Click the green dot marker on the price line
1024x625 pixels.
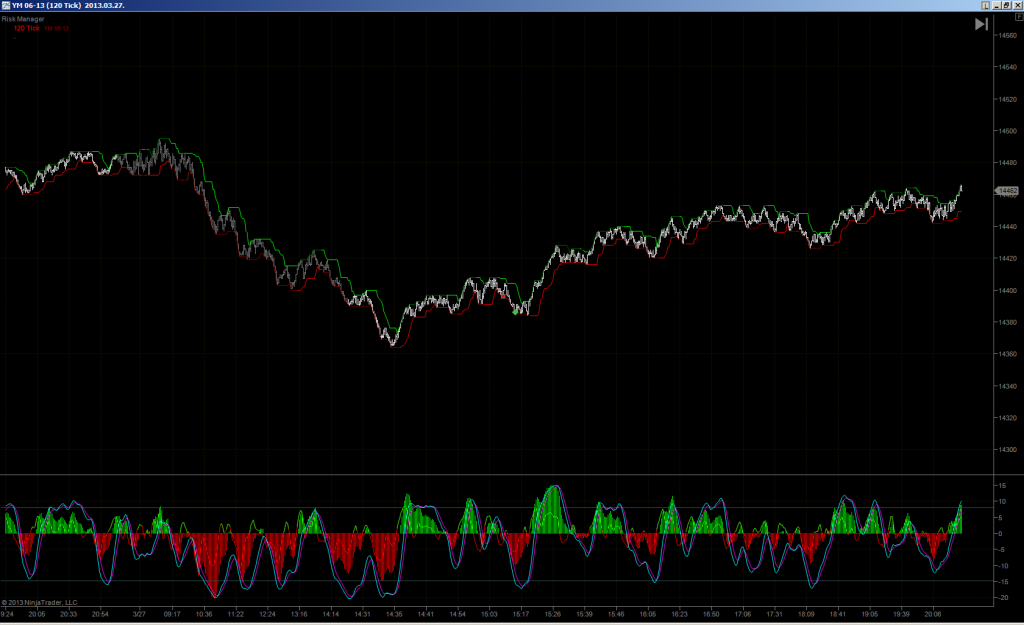[515, 312]
